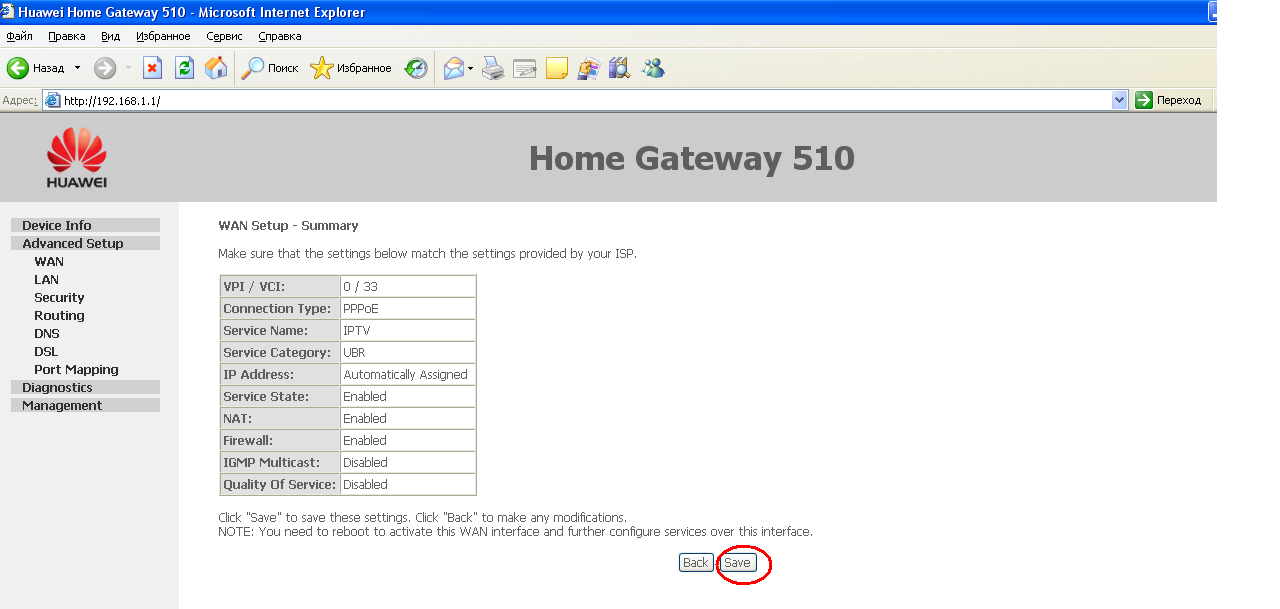The height and width of the screenshot is (609, 1280).
Task: Open the Сервис menu
Action: [225, 36]
